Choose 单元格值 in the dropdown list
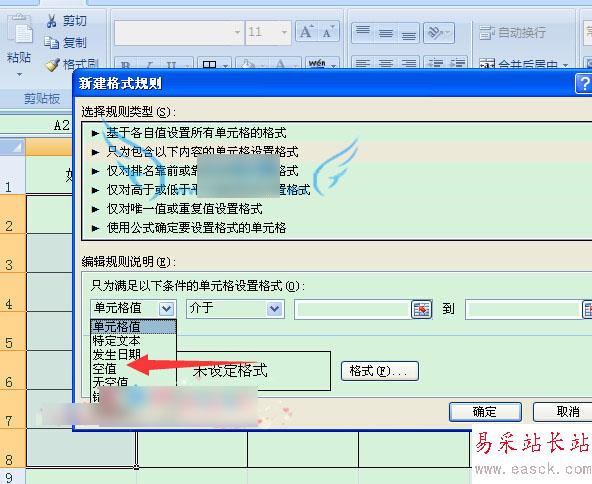Image resolution: width=592 pixels, height=484 pixels. pos(133,327)
